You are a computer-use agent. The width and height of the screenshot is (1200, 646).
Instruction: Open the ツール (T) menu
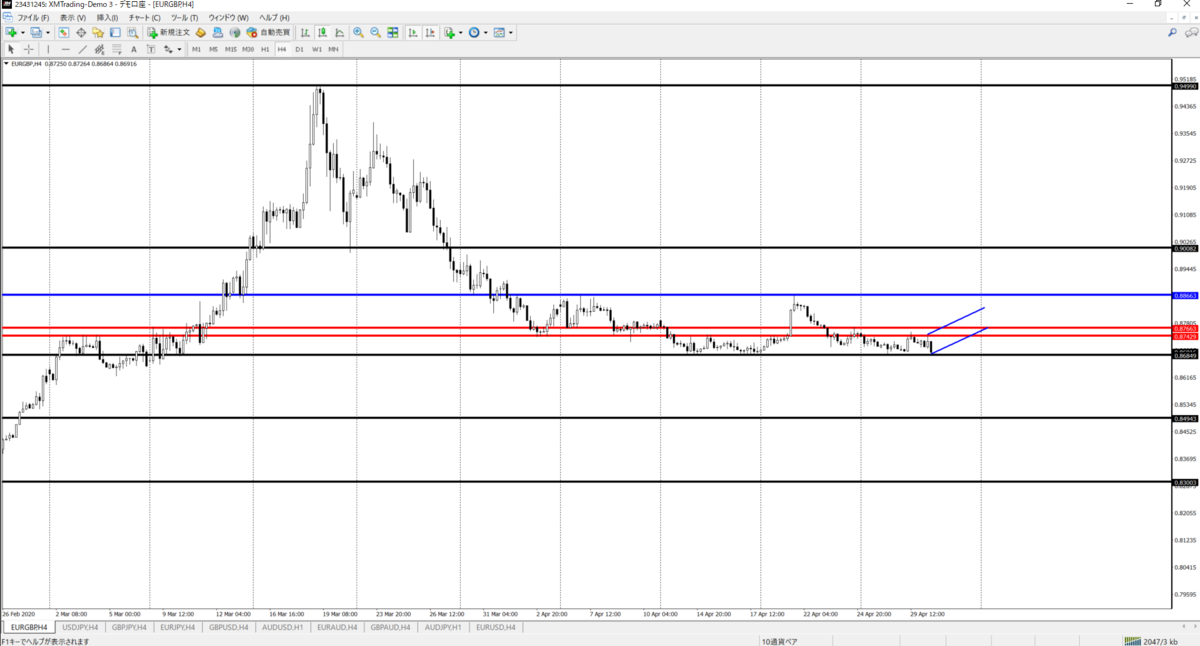185,18
